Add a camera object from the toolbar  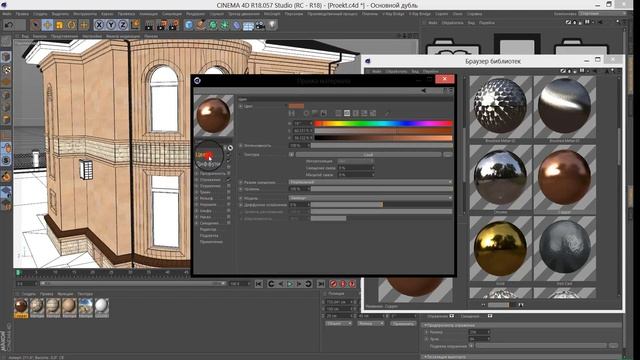coord(260,26)
